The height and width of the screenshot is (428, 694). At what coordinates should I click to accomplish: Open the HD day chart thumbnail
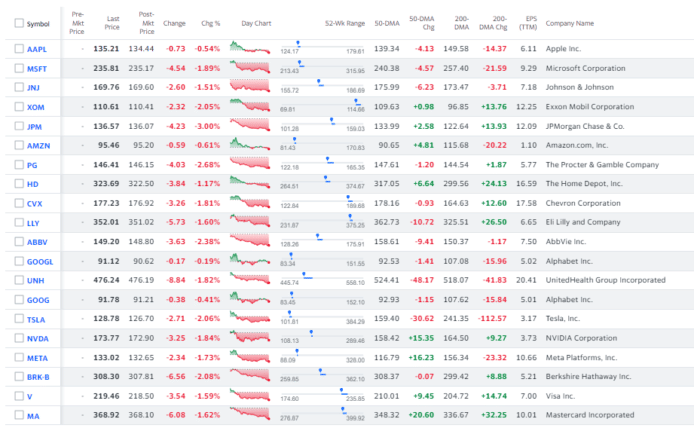point(250,182)
